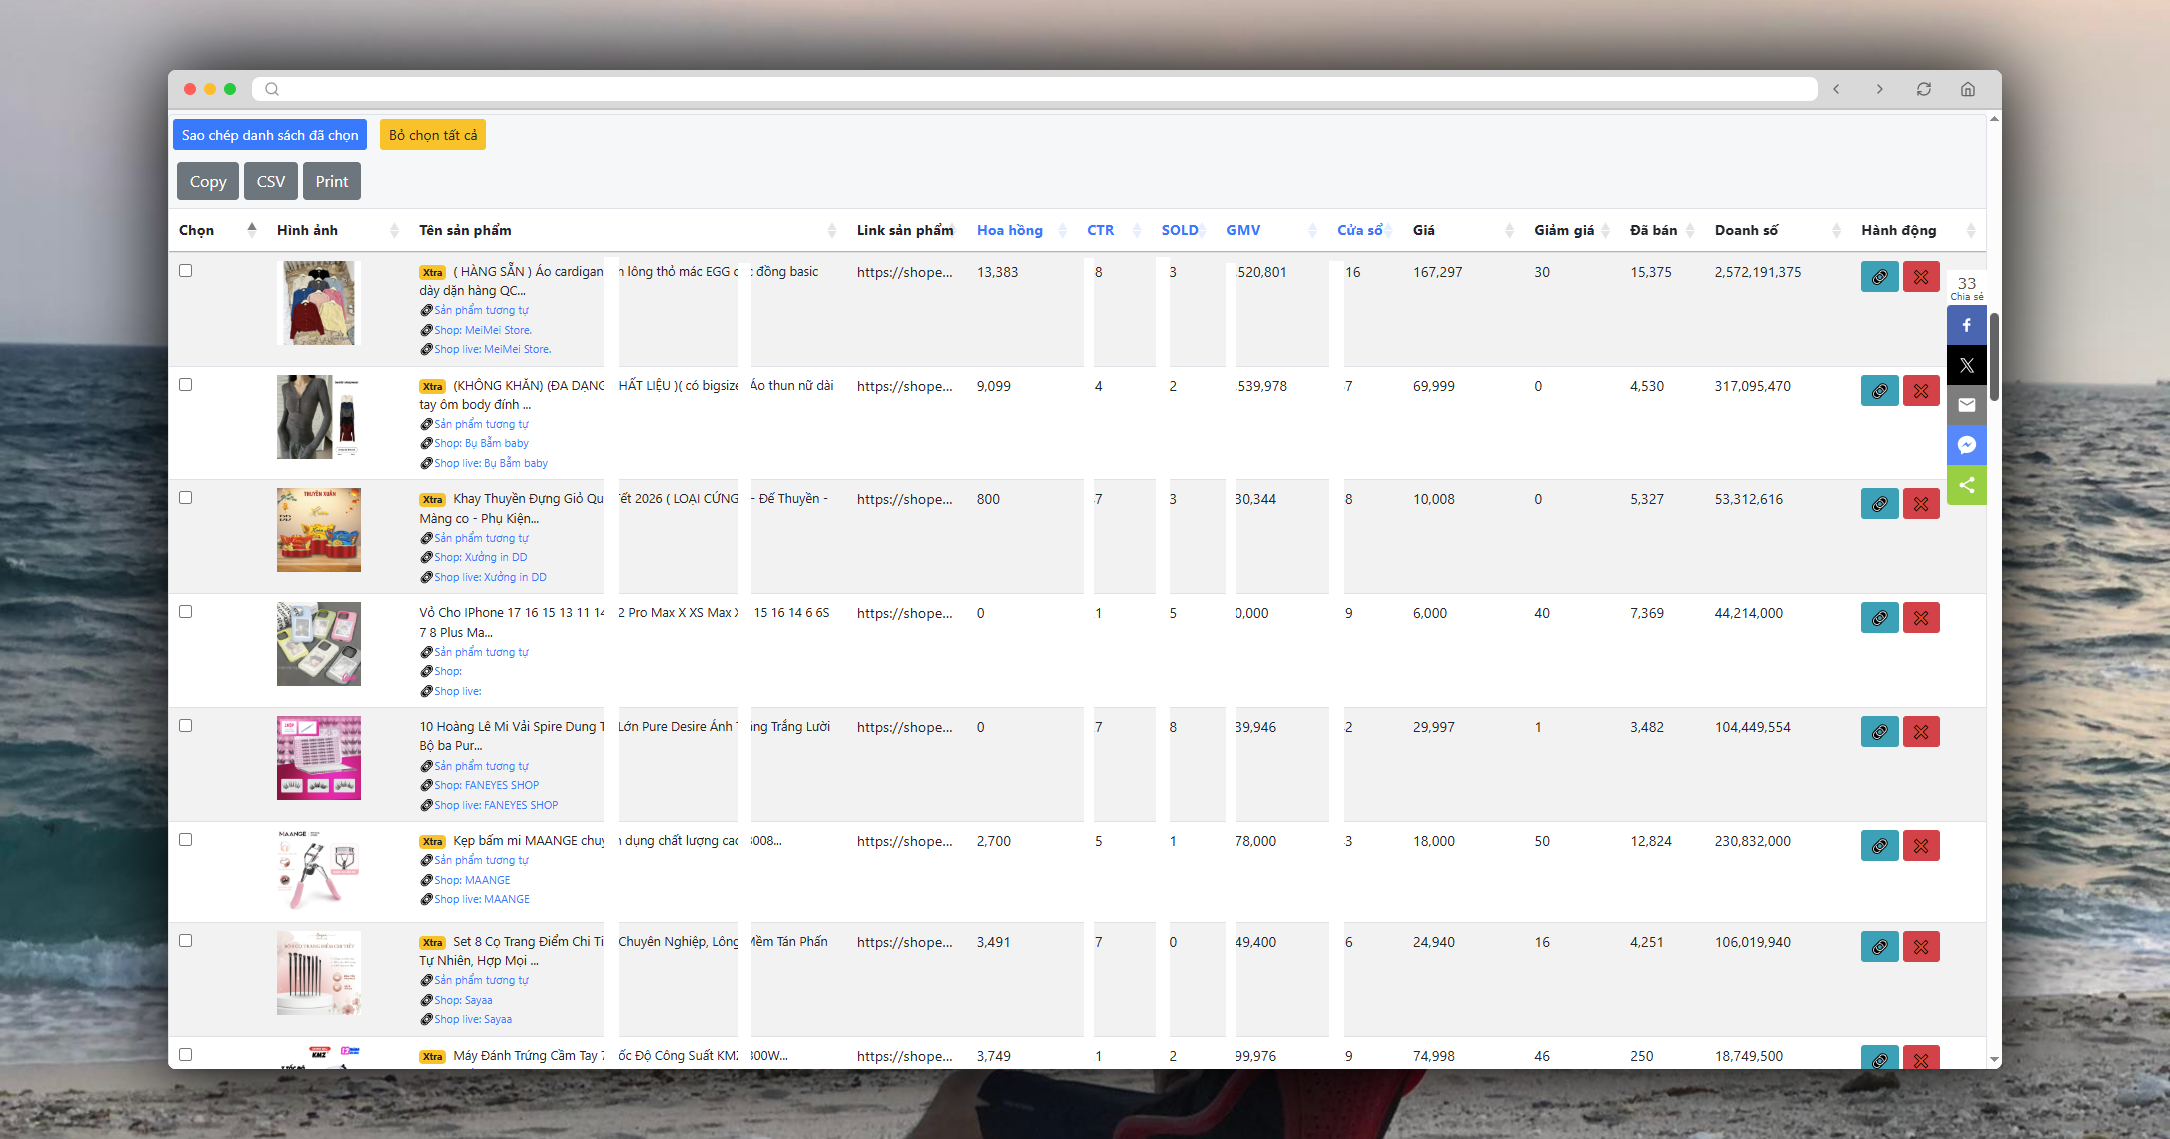Open the Shop: FANEYES SHOP link

click(x=486, y=785)
